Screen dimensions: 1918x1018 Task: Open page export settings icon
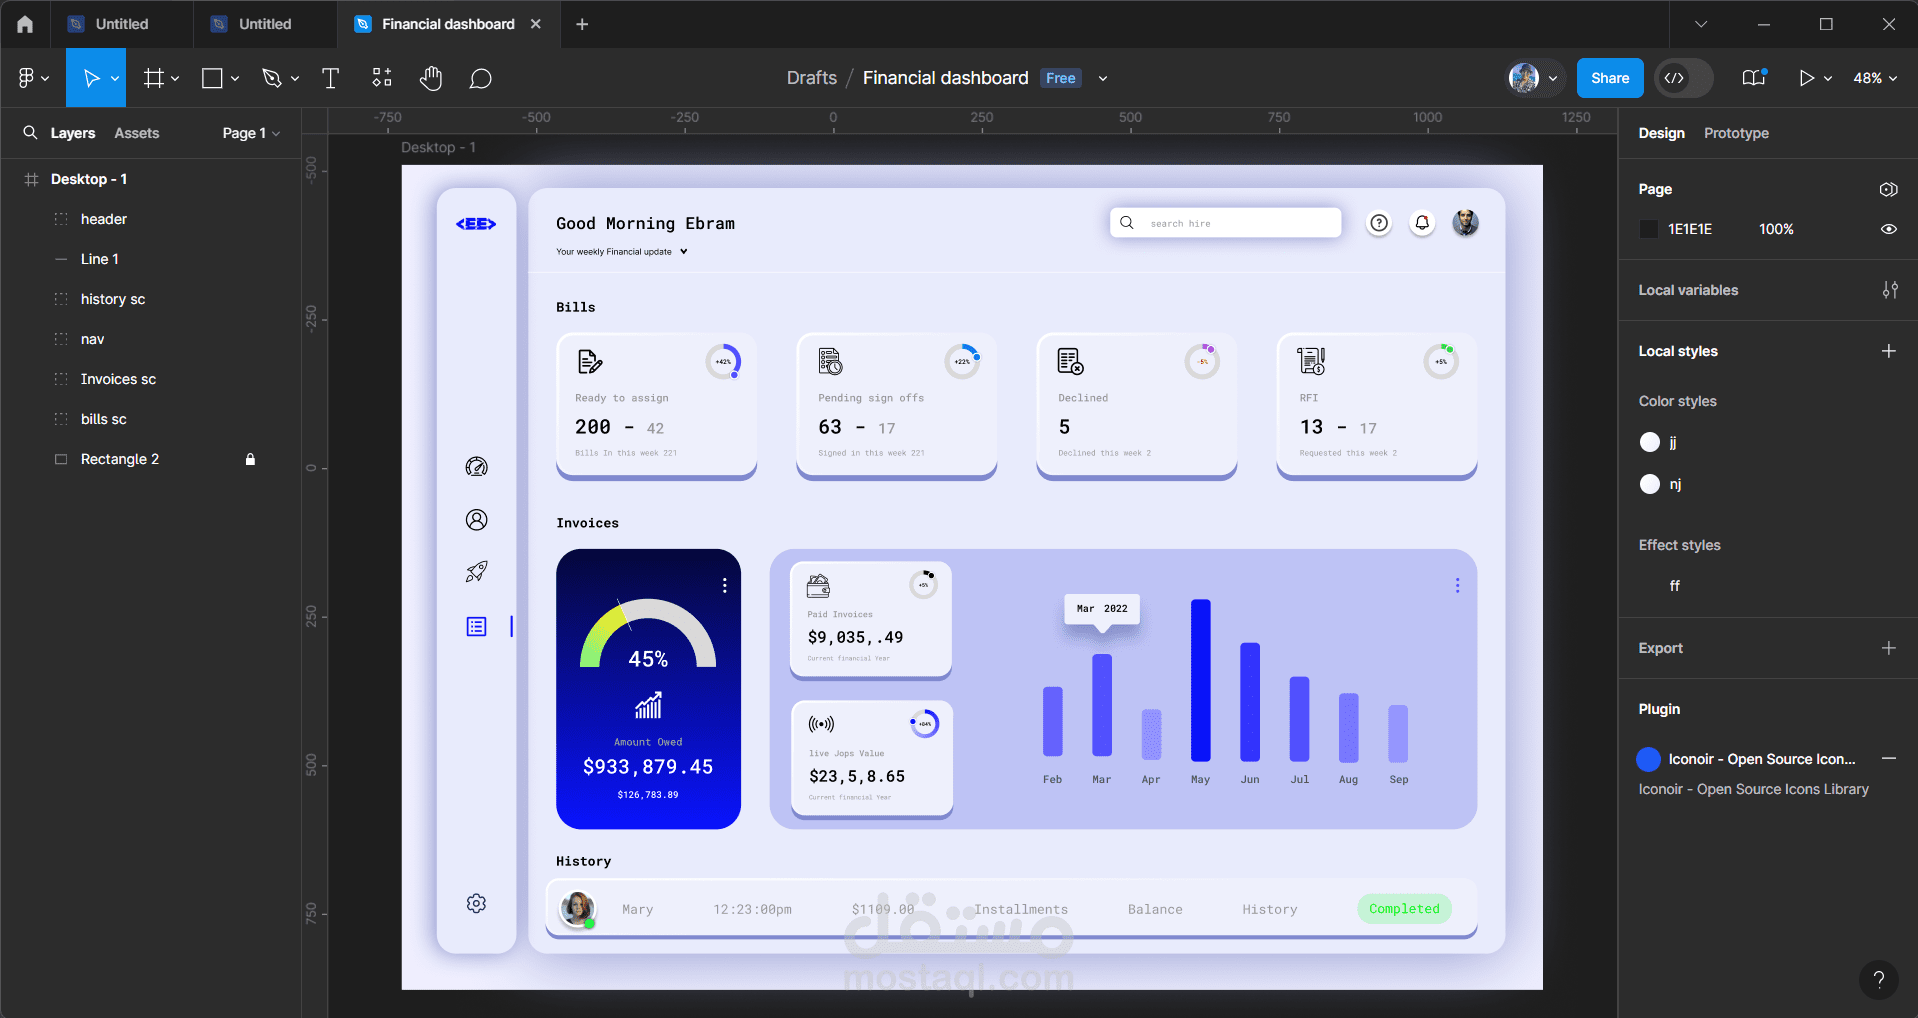point(1888,189)
